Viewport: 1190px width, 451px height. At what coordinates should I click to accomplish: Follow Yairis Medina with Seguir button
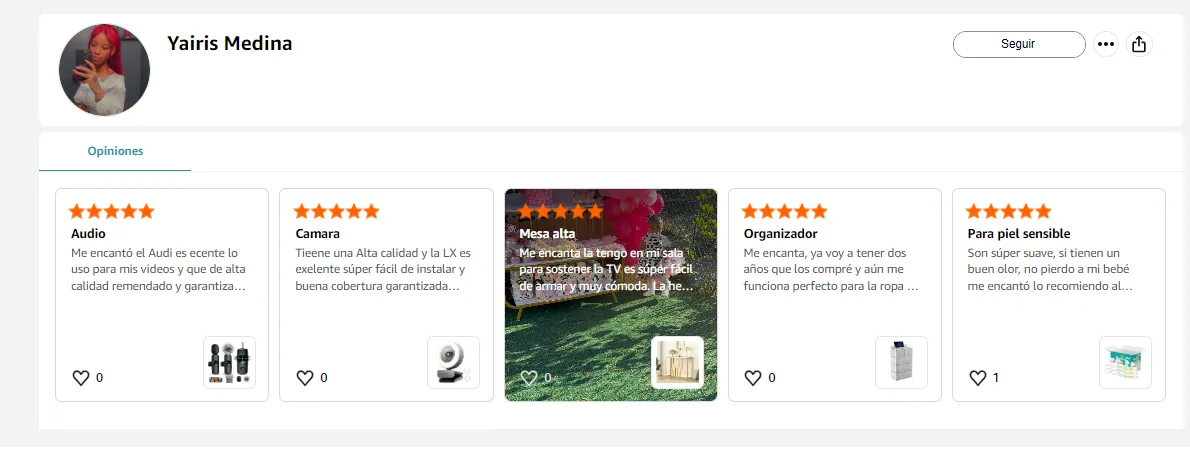1018,44
